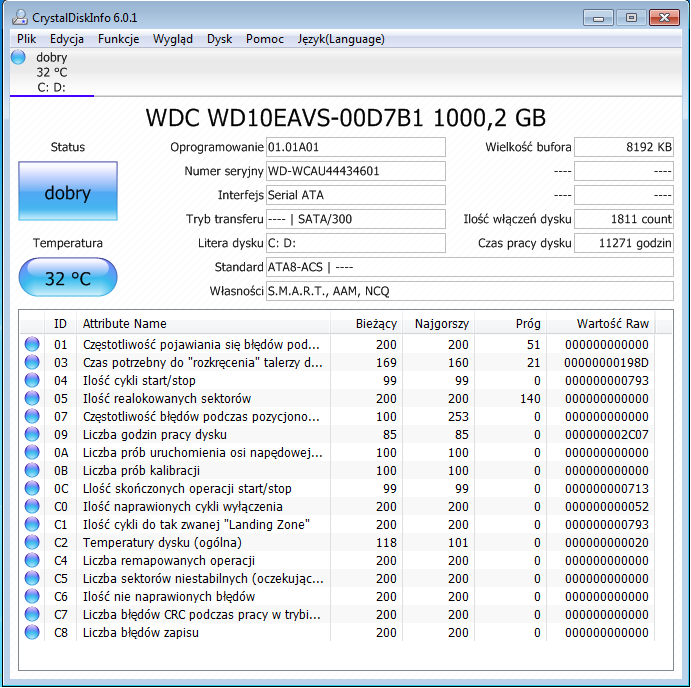Click the power-on count field 1811 count

[x=624, y=219]
